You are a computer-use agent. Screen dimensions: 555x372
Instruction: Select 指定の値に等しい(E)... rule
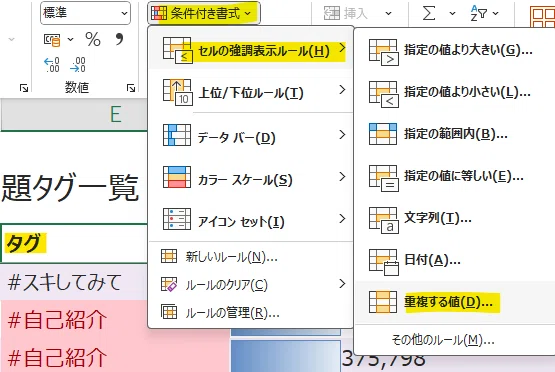[454, 176]
